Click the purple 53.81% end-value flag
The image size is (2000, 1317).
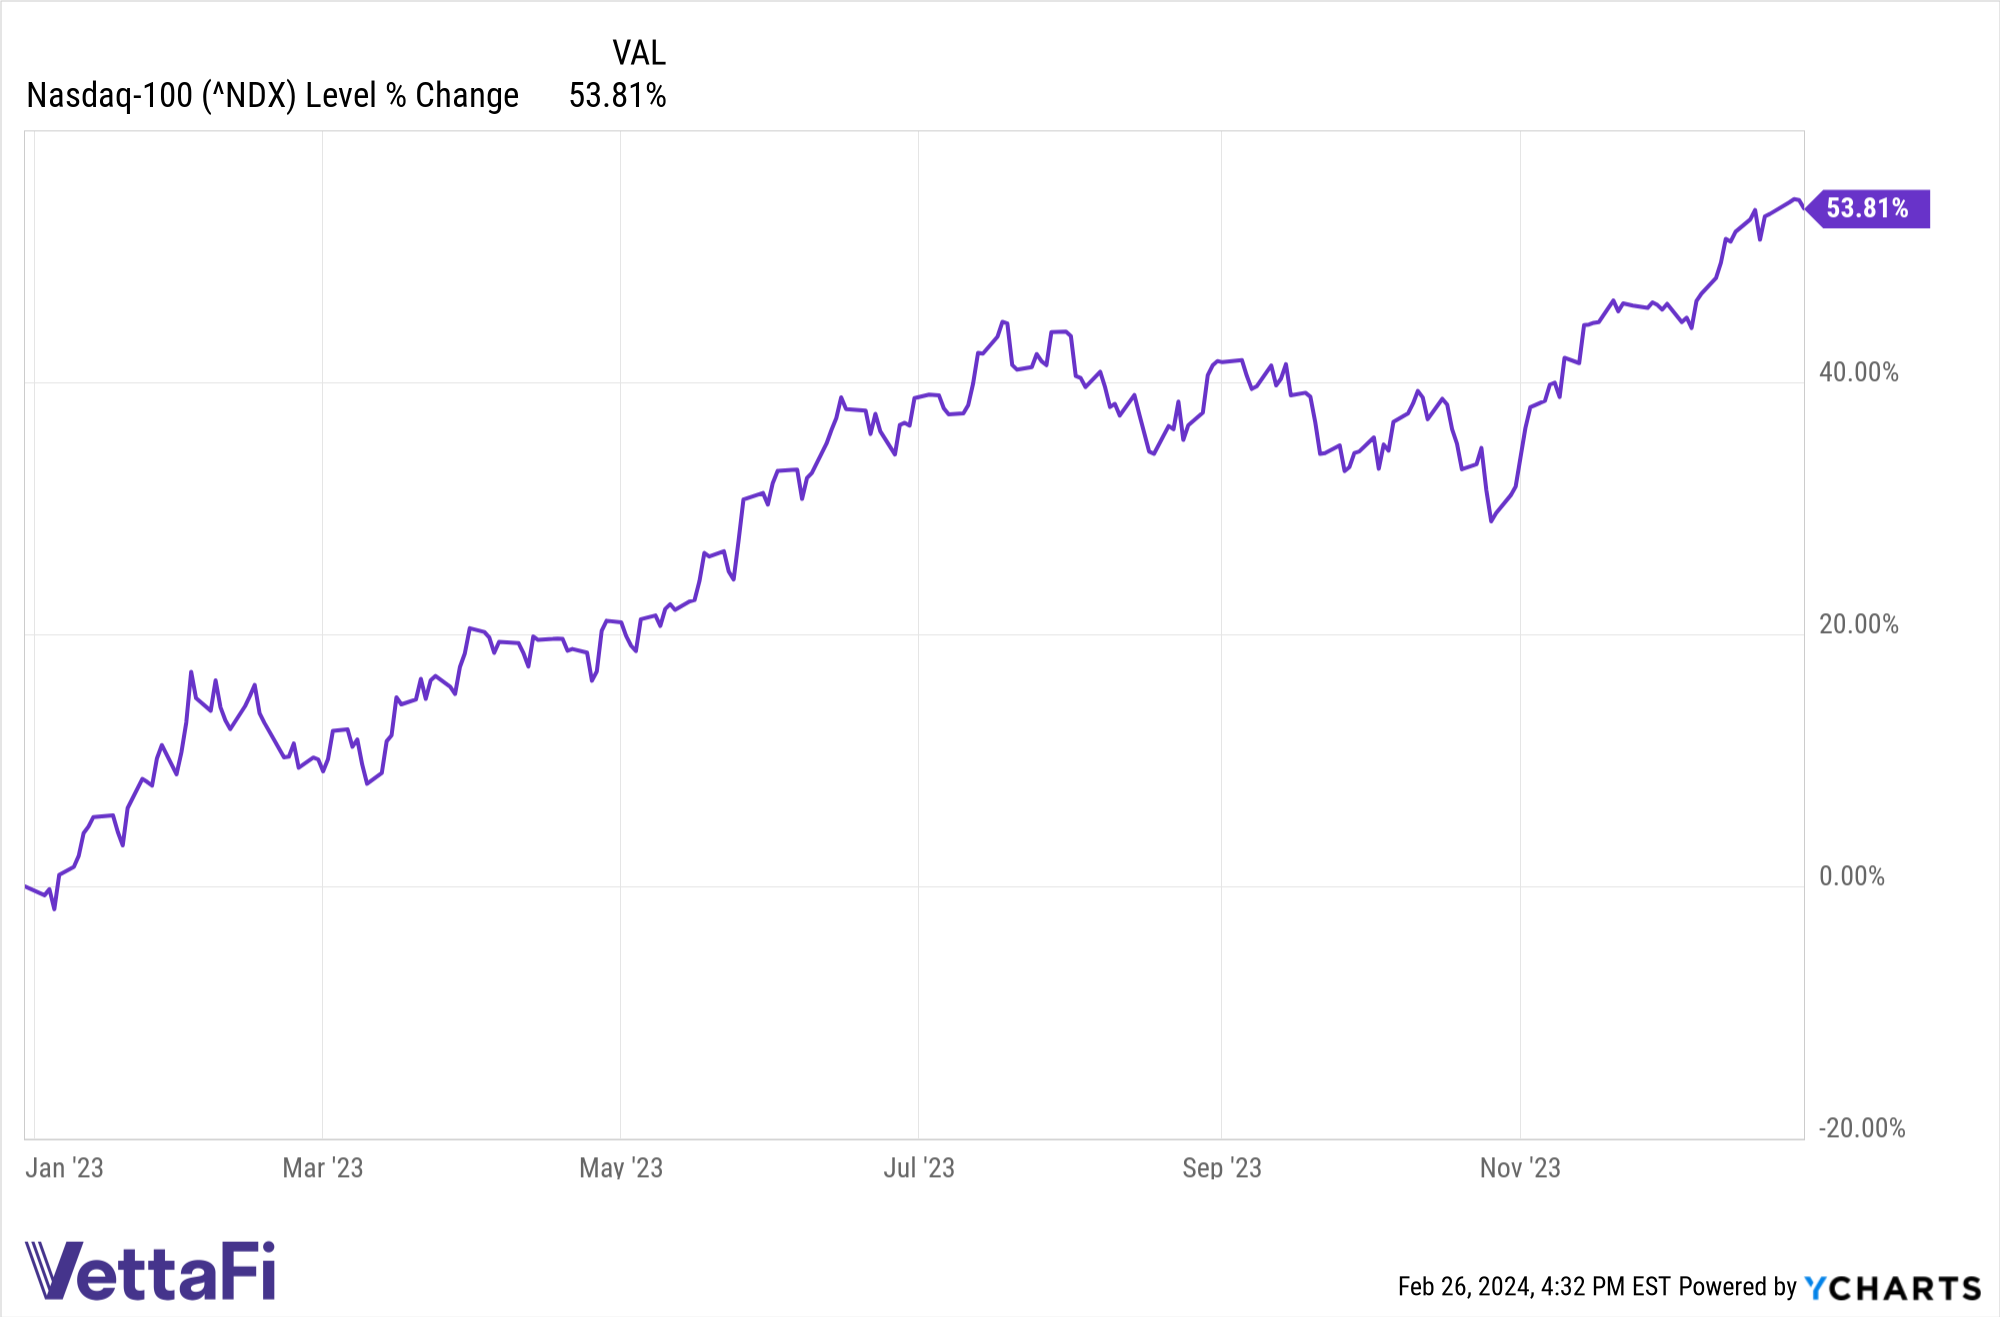[x=1867, y=208]
